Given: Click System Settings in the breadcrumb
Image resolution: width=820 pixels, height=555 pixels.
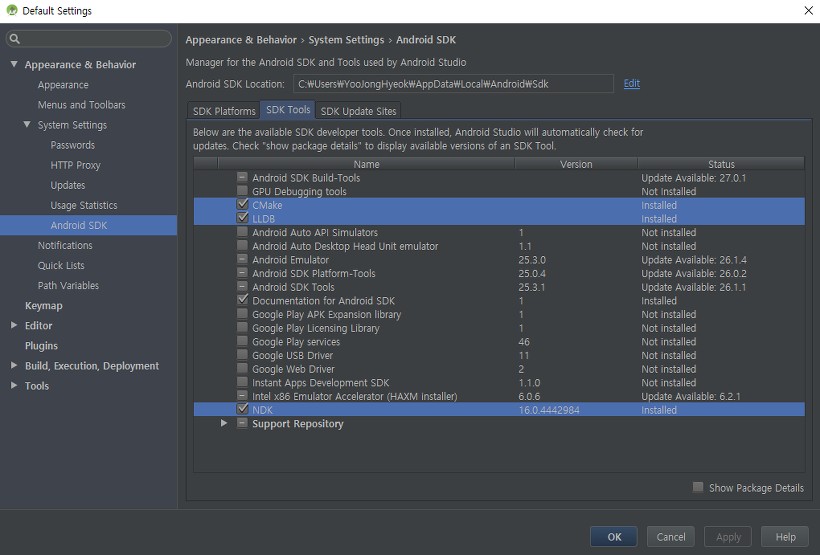Looking at the screenshot, I should coord(346,40).
